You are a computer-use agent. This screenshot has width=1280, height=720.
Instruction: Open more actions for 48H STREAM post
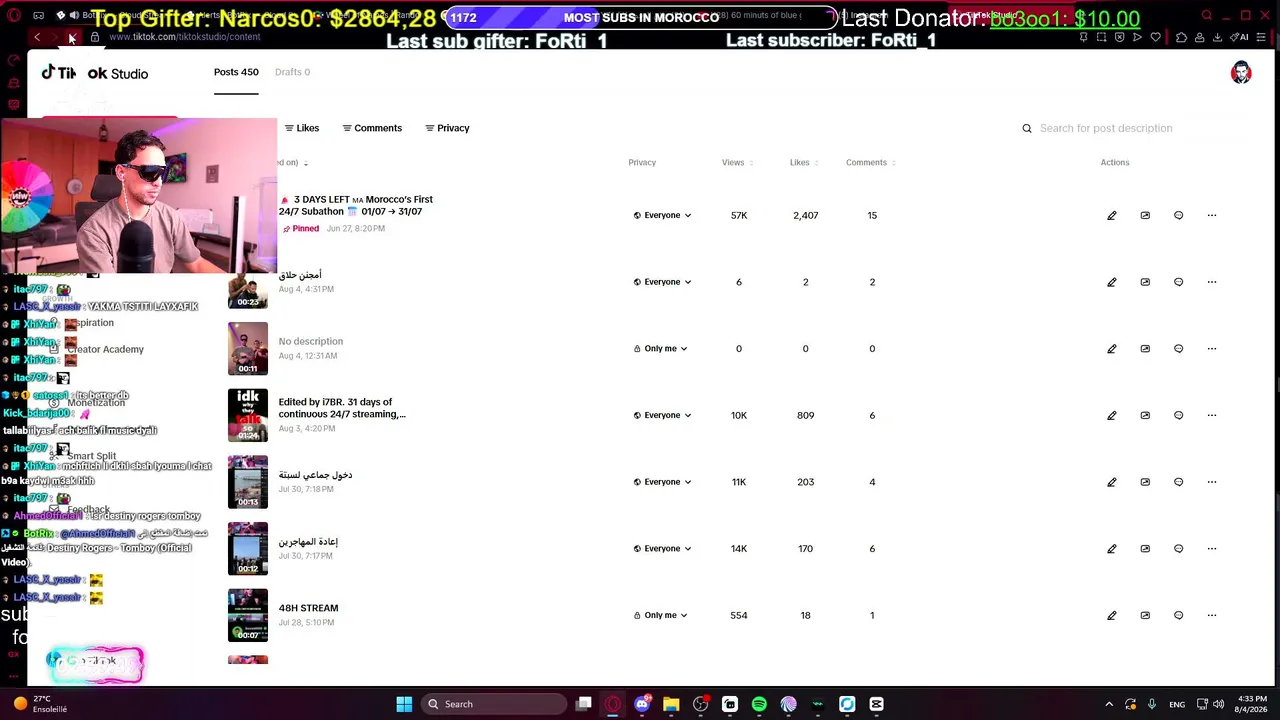pos(1212,615)
